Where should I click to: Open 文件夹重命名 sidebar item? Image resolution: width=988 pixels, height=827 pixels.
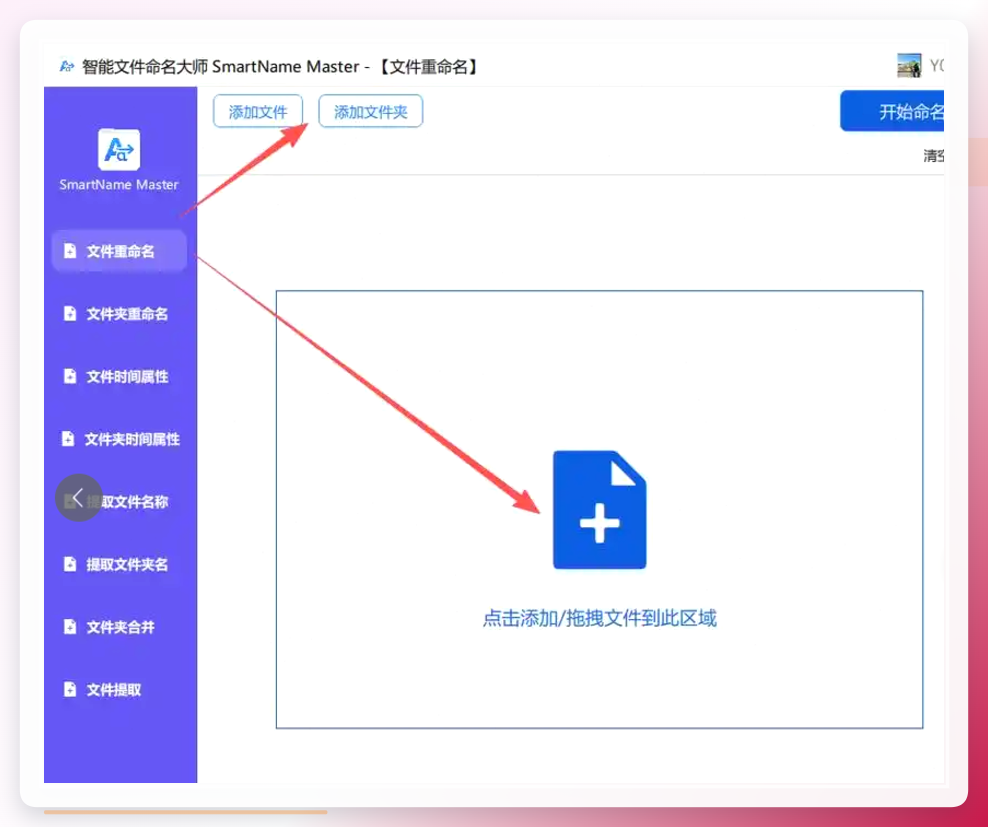[x=119, y=314]
